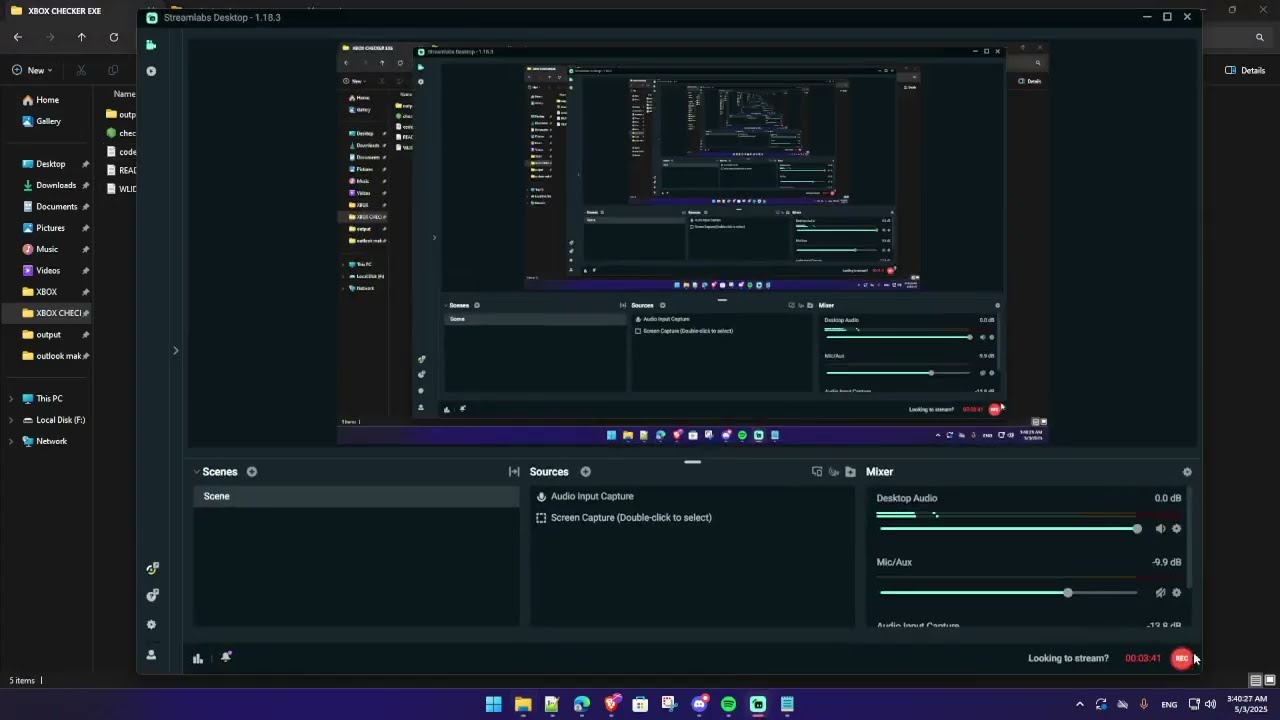Click the Mic/Aux settings gear

pyautogui.click(x=1176, y=593)
